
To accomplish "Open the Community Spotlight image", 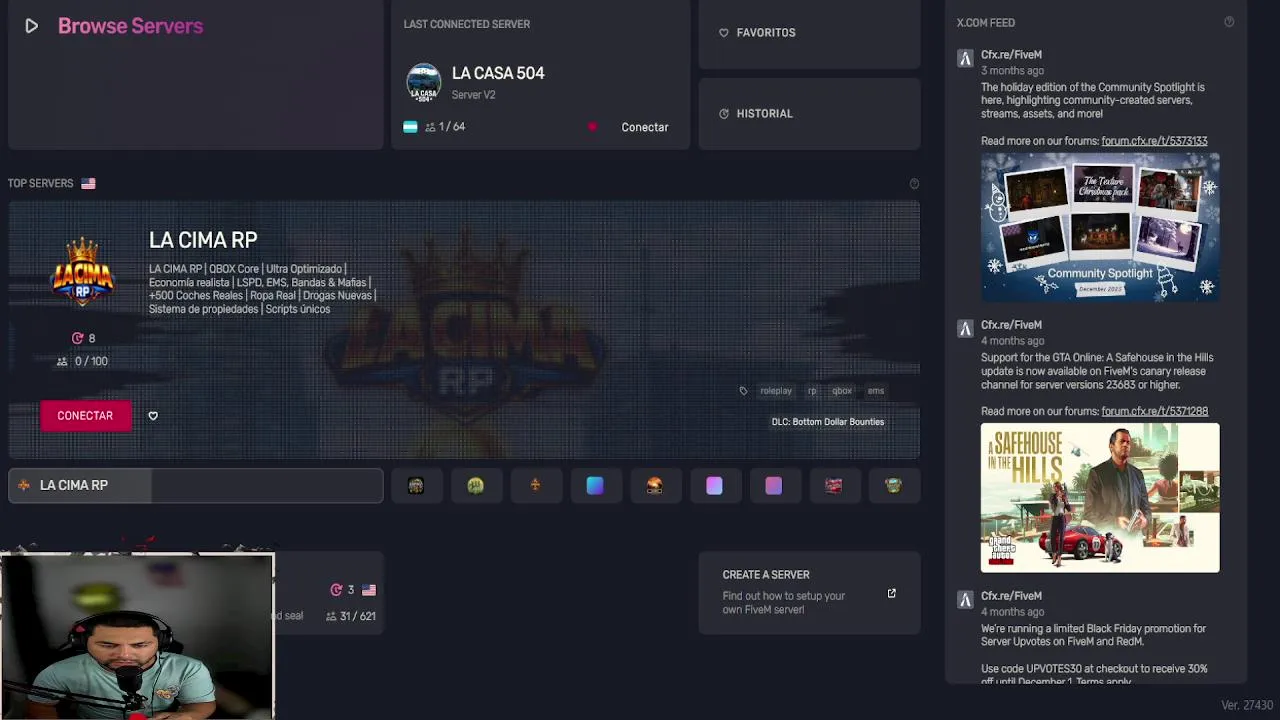I will (1100, 227).
